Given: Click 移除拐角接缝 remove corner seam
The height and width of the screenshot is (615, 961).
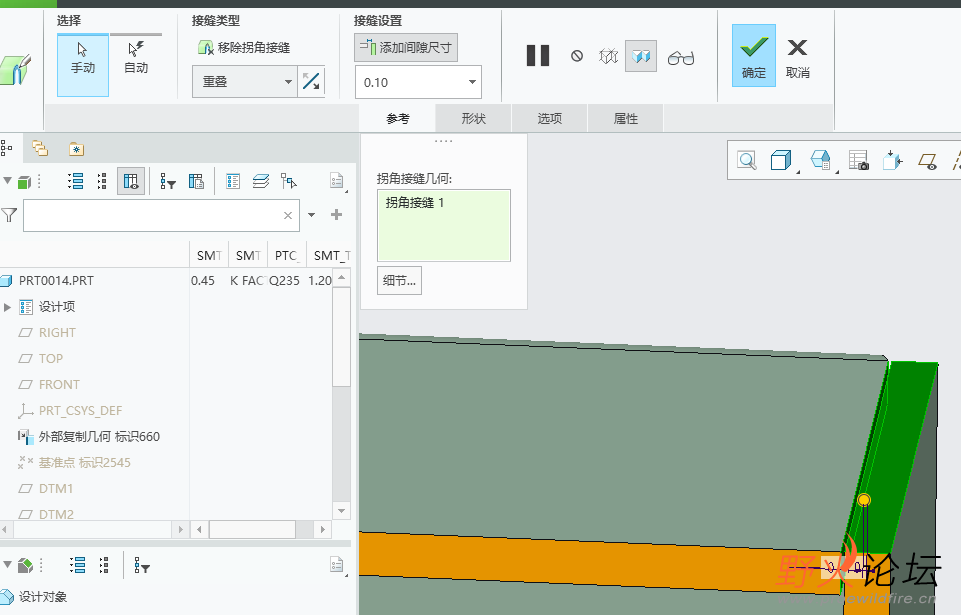Looking at the screenshot, I should (244, 47).
